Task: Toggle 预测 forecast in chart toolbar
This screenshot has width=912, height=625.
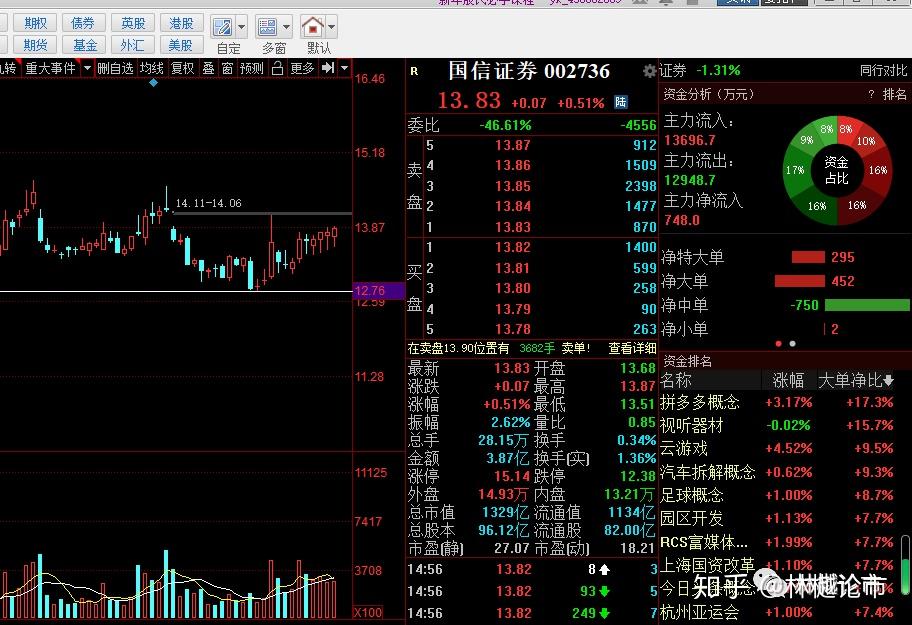Action: [252, 69]
